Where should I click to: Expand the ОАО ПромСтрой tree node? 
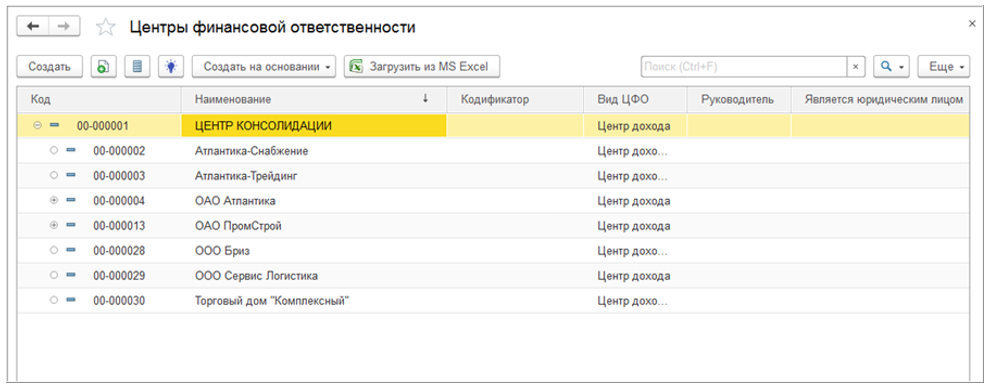pos(53,226)
